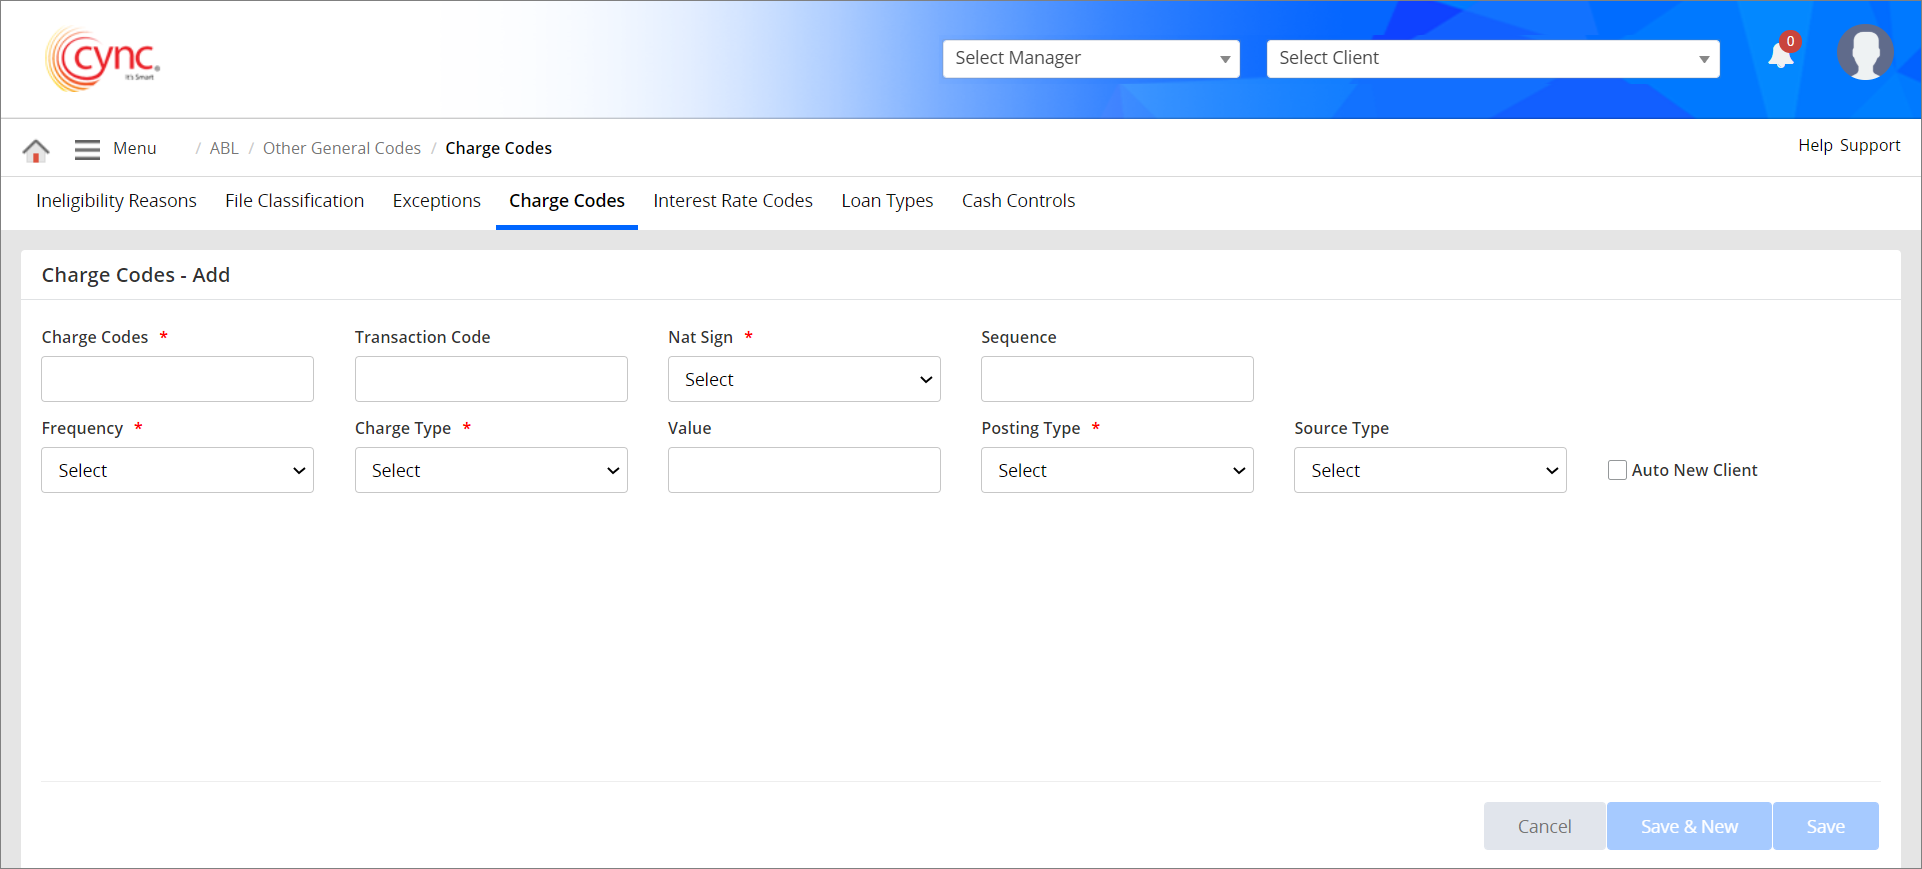Open the user profile avatar
Viewport: 1922px width, 869px height.
point(1865,53)
